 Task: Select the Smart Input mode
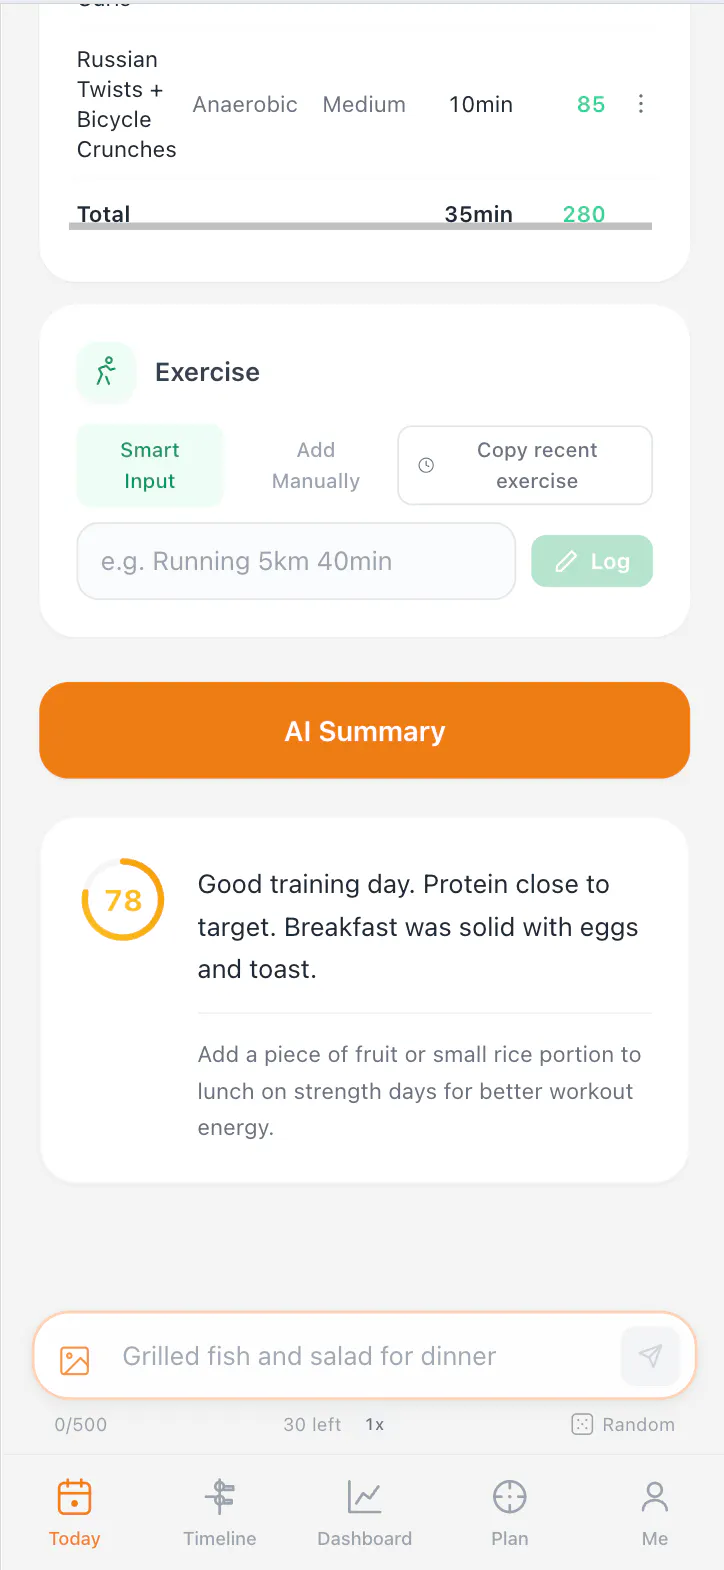[150, 466]
